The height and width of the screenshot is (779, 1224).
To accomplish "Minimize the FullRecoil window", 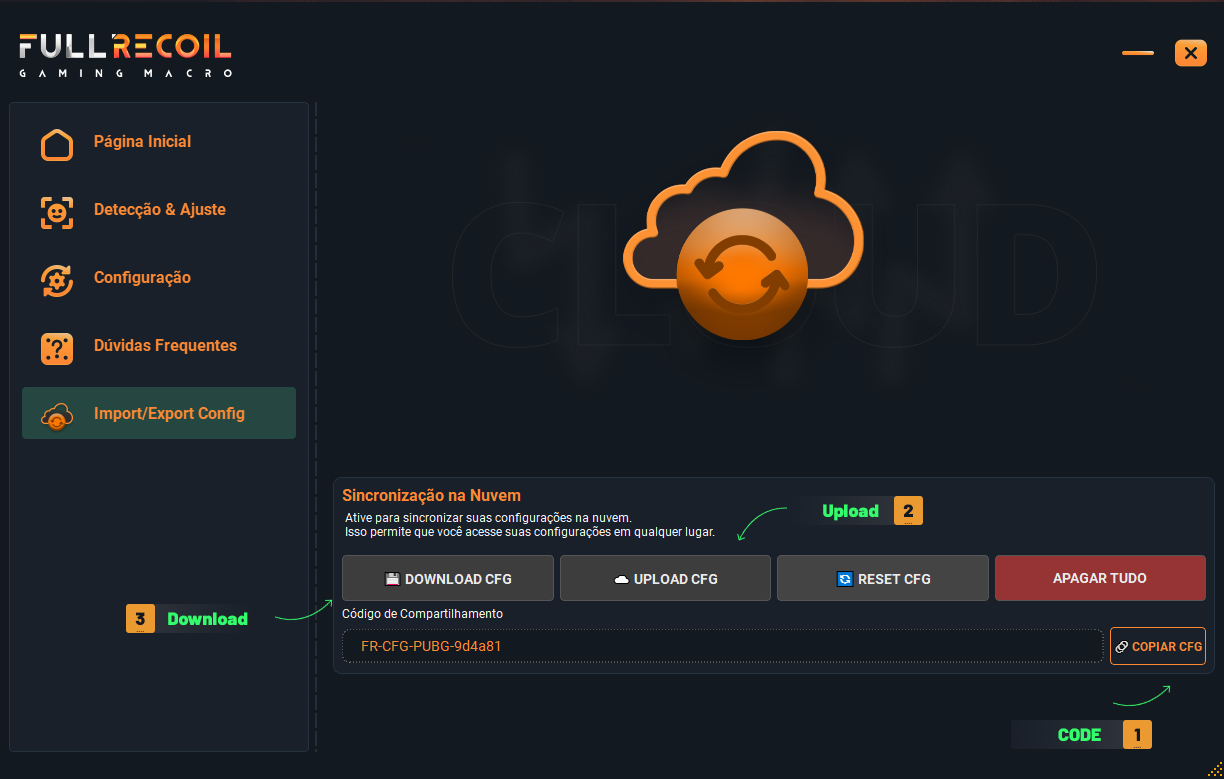I will pos(1138,53).
